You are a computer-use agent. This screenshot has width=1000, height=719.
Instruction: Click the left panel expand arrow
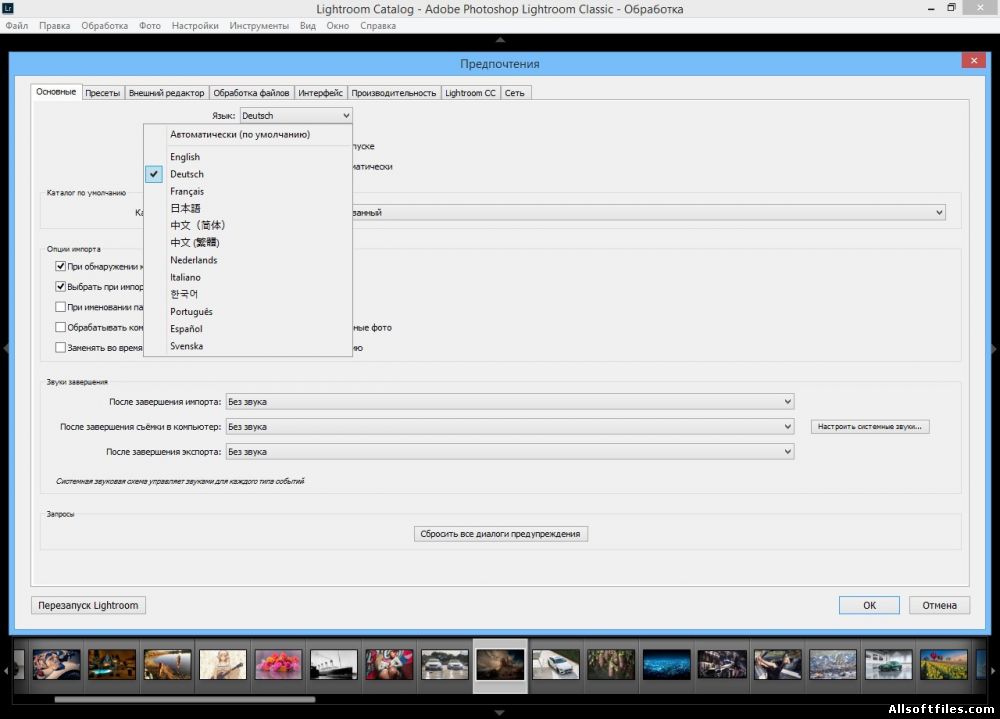click(5, 348)
